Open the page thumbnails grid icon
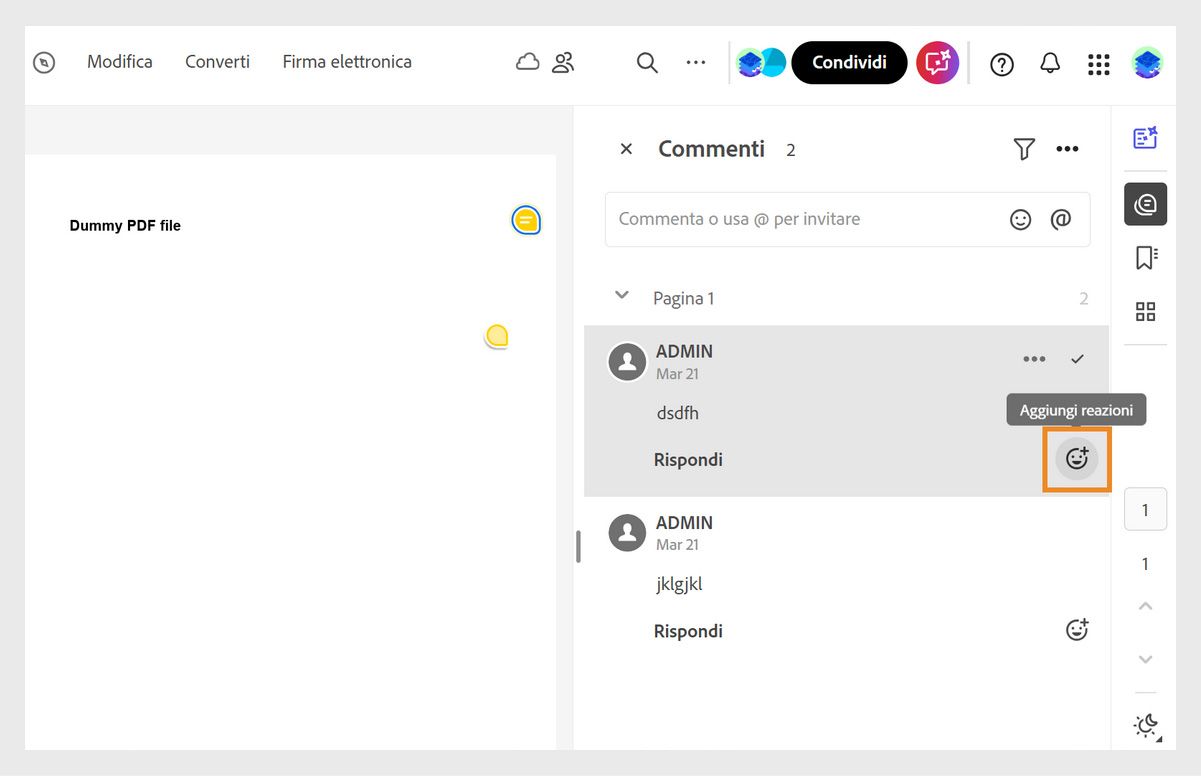Viewport: 1201px width, 776px height. (1145, 311)
